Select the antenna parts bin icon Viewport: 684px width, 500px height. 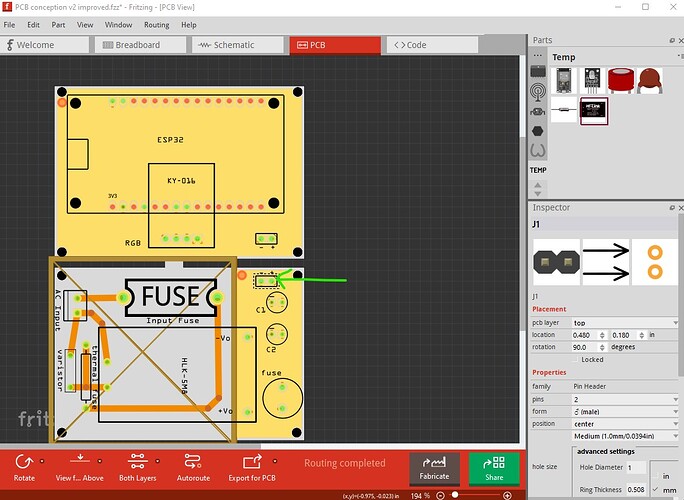tap(538, 92)
